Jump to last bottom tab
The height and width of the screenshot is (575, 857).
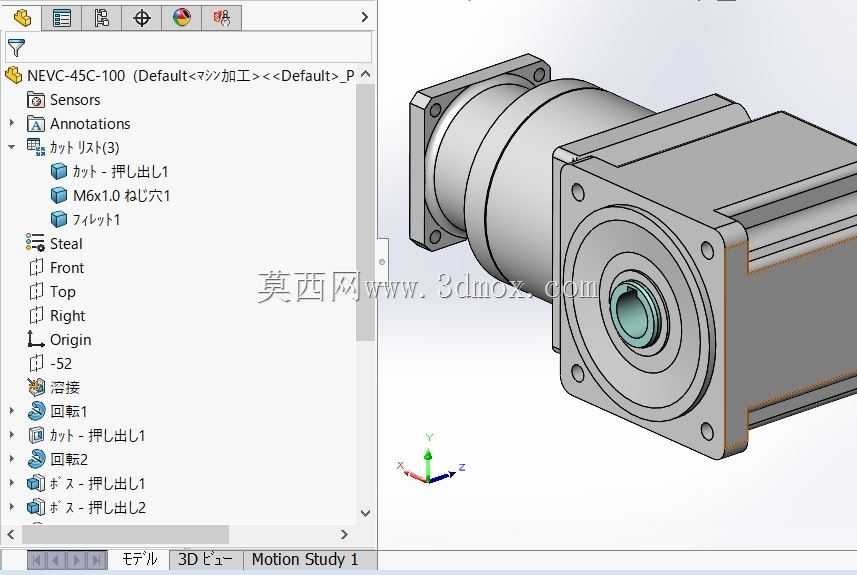pos(96,560)
